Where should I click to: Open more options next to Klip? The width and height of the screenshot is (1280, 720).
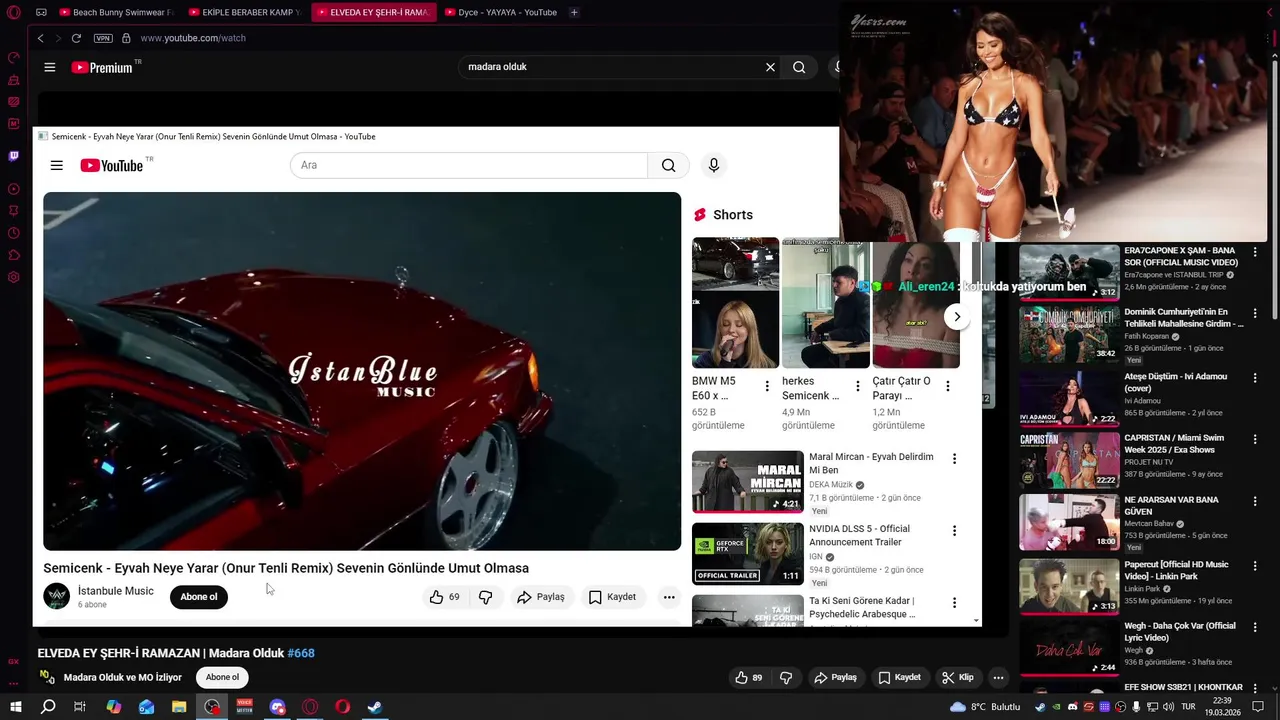click(998, 677)
